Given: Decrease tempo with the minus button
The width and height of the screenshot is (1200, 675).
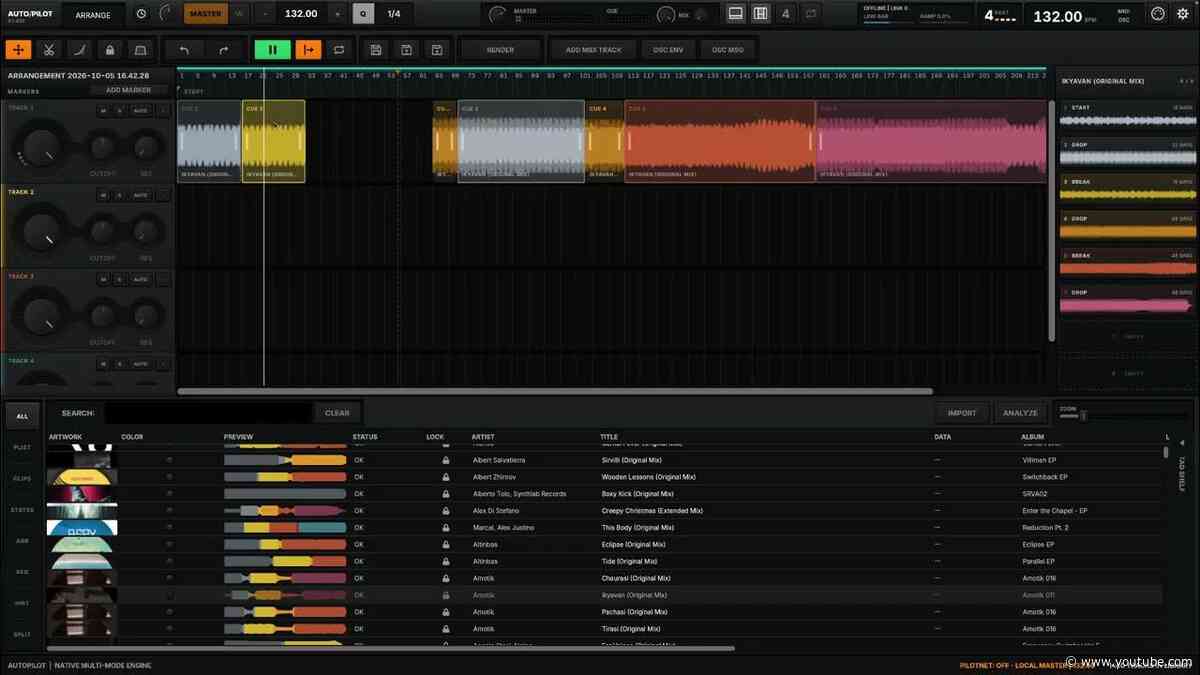Looking at the screenshot, I should [265, 14].
